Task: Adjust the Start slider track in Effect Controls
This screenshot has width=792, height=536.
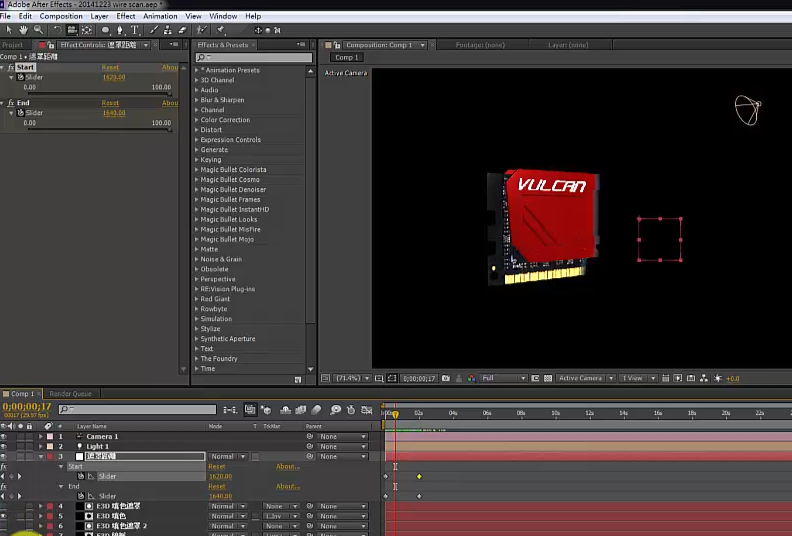Action: (x=100, y=94)
